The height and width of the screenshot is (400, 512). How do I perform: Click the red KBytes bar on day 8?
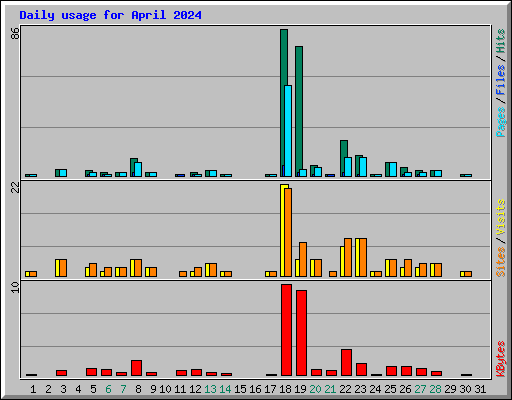136,368
